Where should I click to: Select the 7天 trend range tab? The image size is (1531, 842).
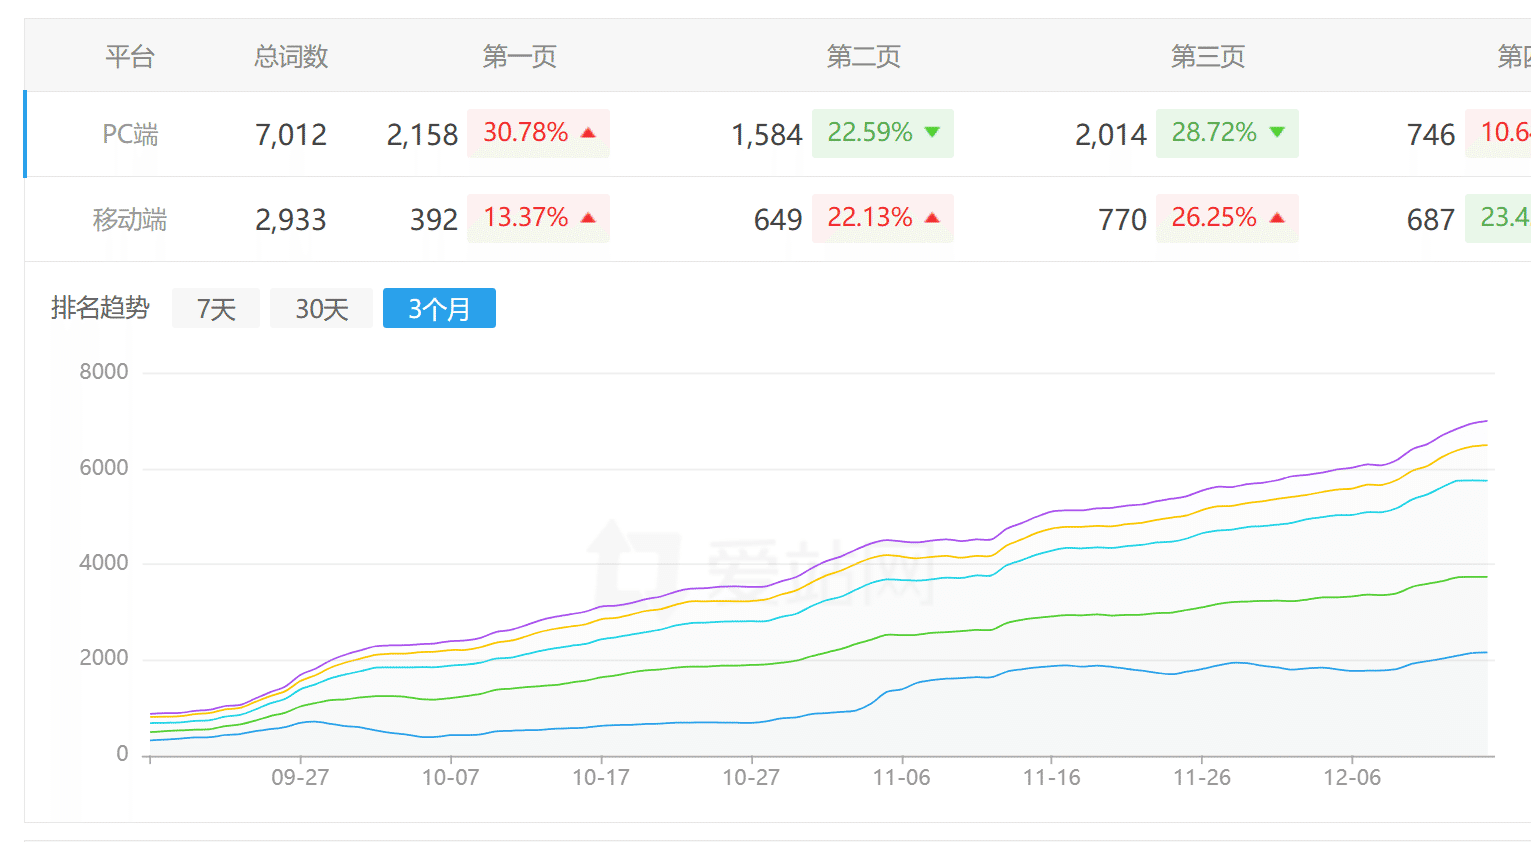coord(216,308)
